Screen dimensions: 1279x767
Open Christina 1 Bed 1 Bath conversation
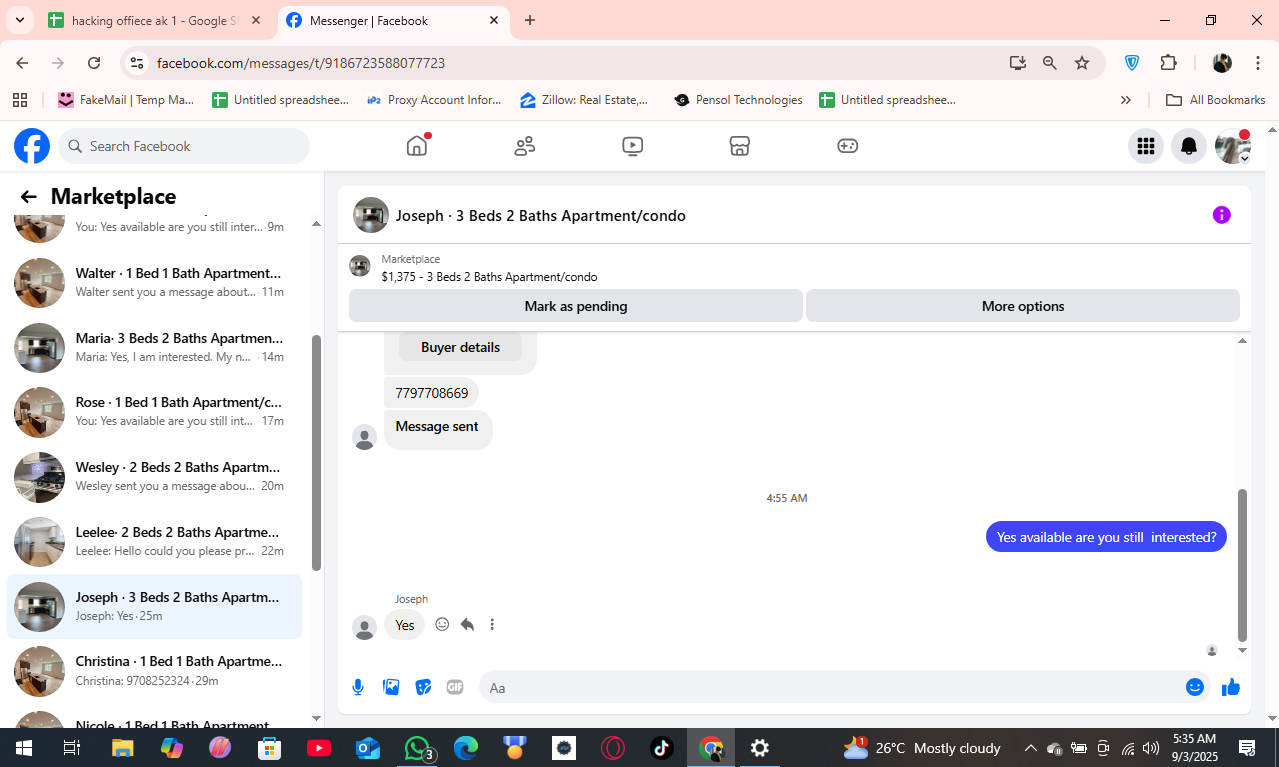(155, 671)
